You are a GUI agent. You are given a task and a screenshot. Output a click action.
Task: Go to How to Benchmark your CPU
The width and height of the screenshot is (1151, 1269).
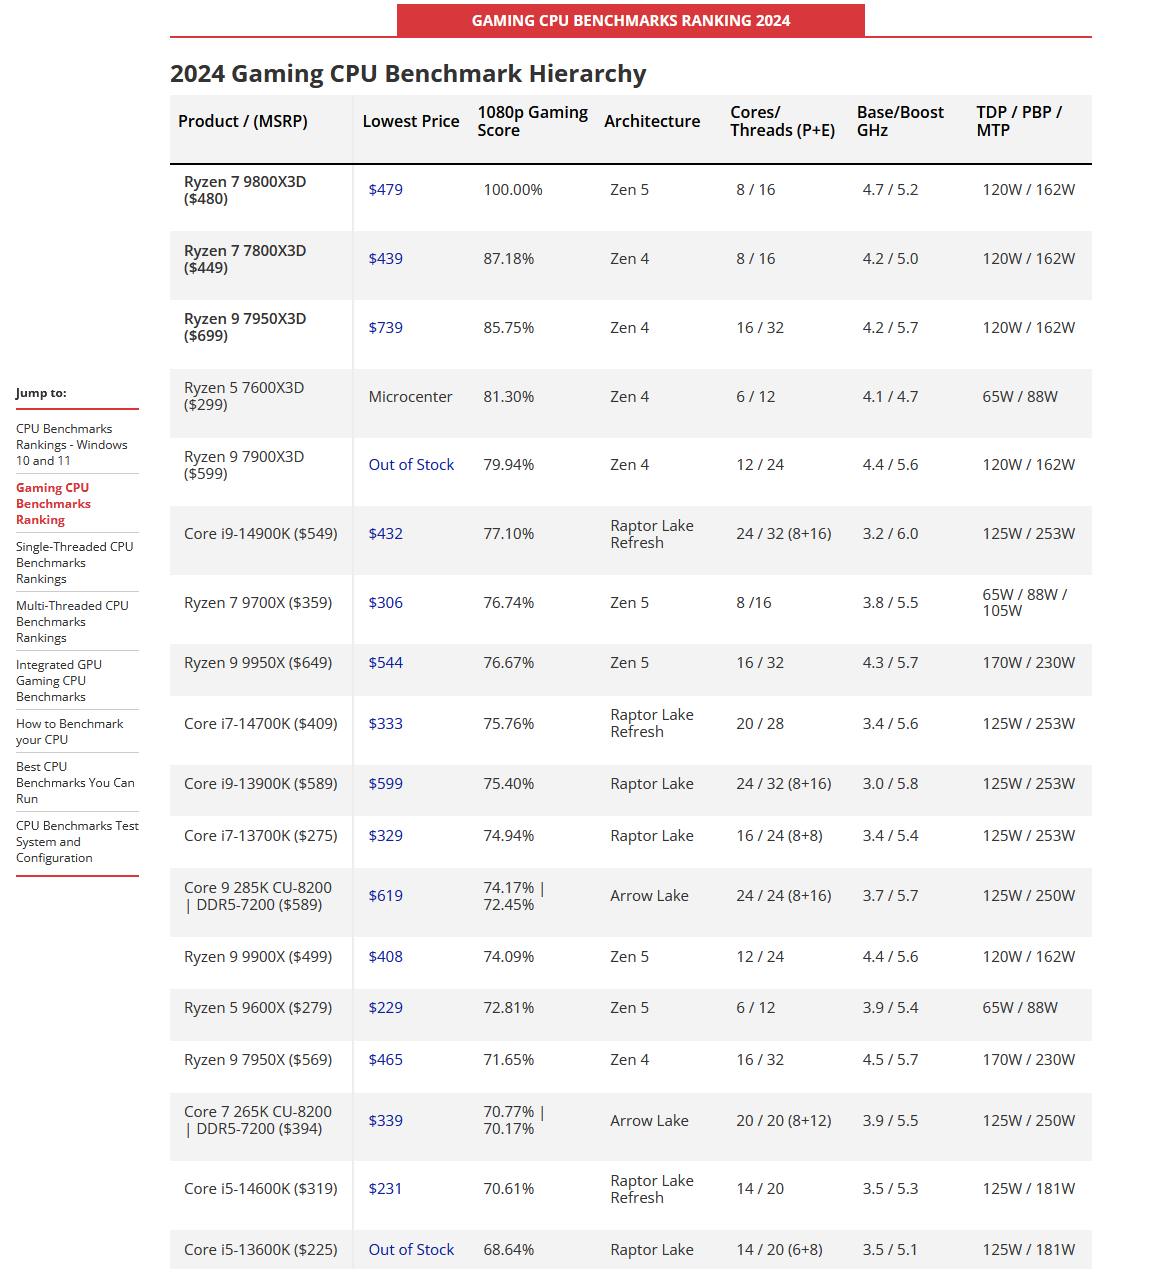click(x=70, y=732)
